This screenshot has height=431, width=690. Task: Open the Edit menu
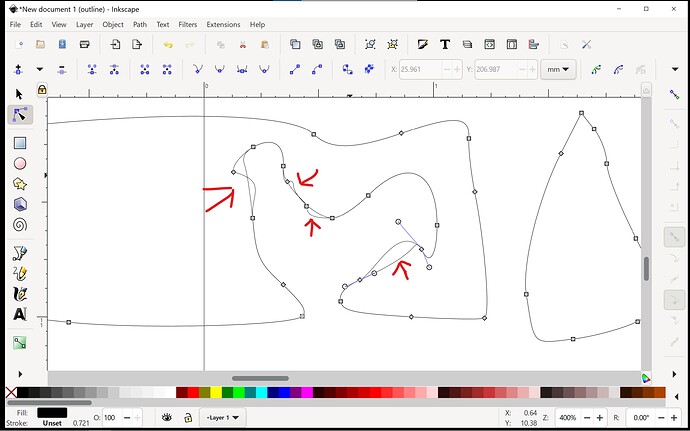click(36, 25)
